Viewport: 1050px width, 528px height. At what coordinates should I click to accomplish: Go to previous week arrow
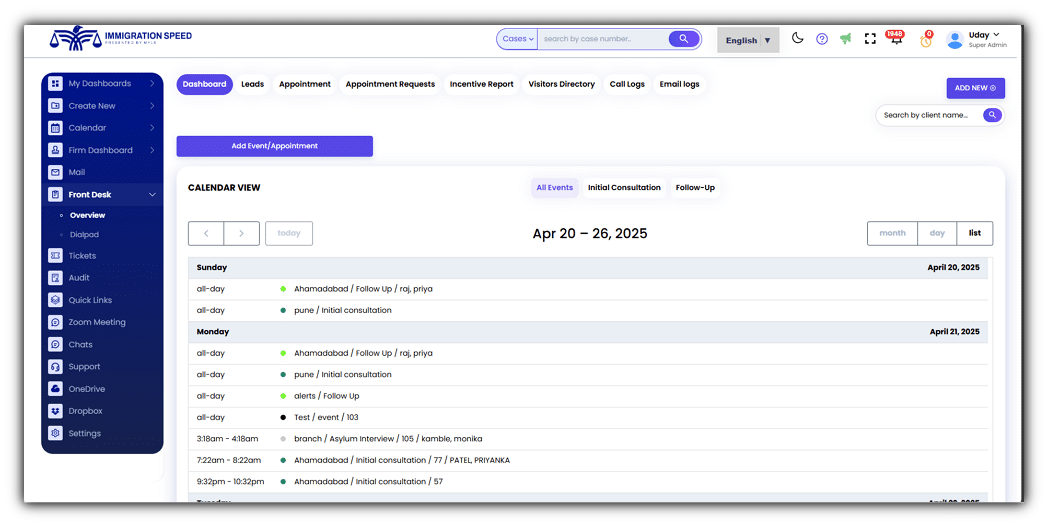tap(206, 233)
